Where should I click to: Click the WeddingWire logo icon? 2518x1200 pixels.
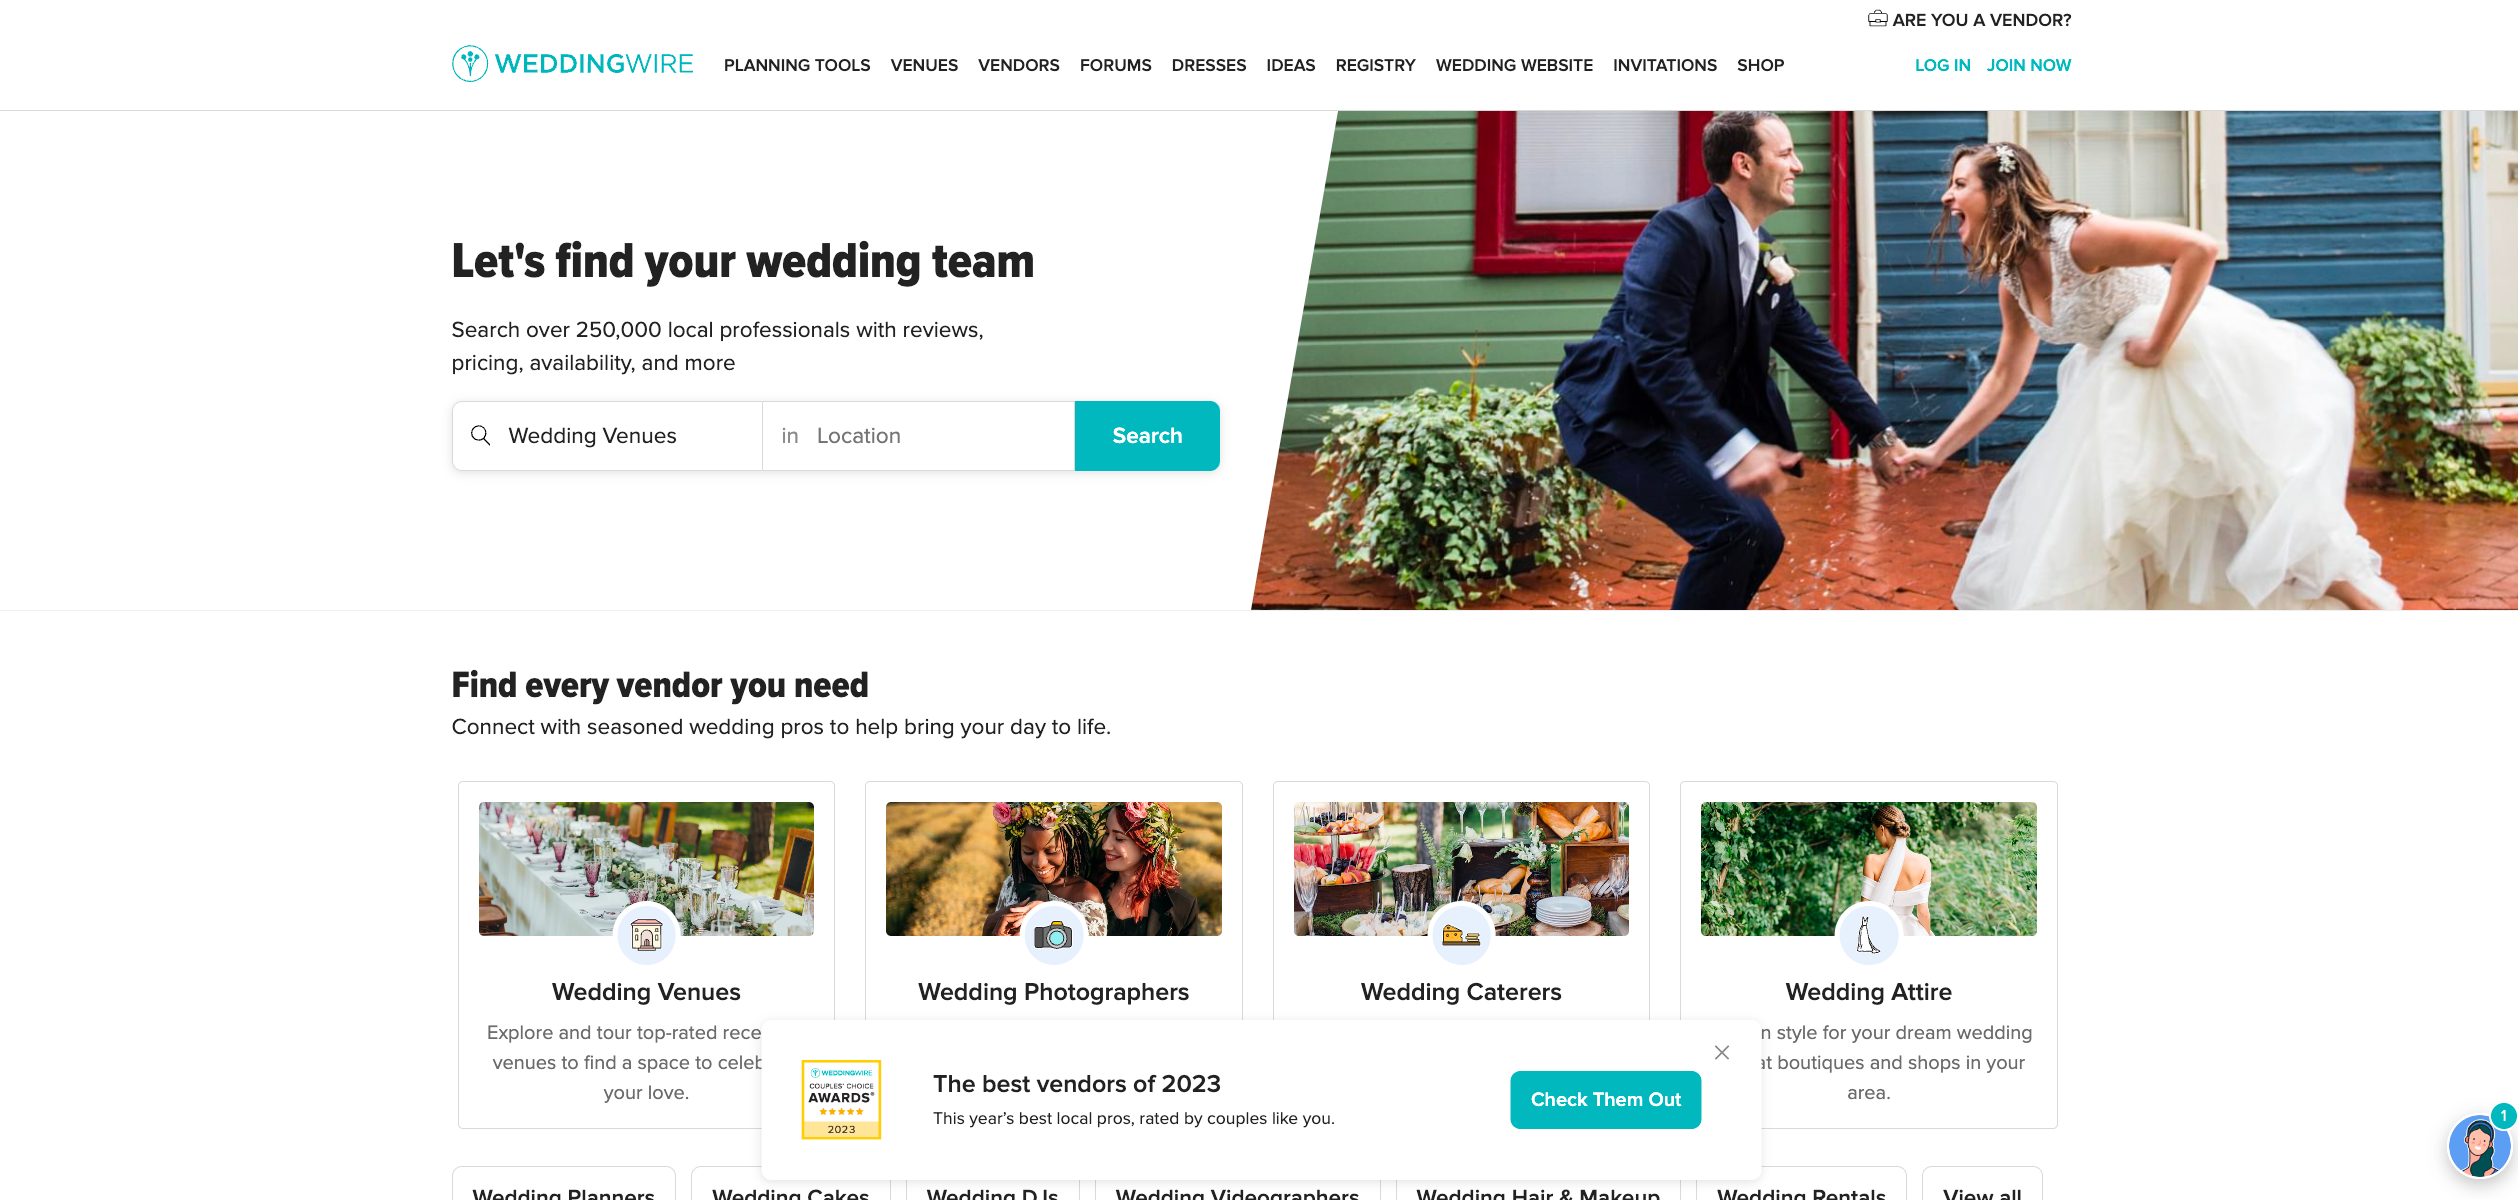click(x=470, y=64)
